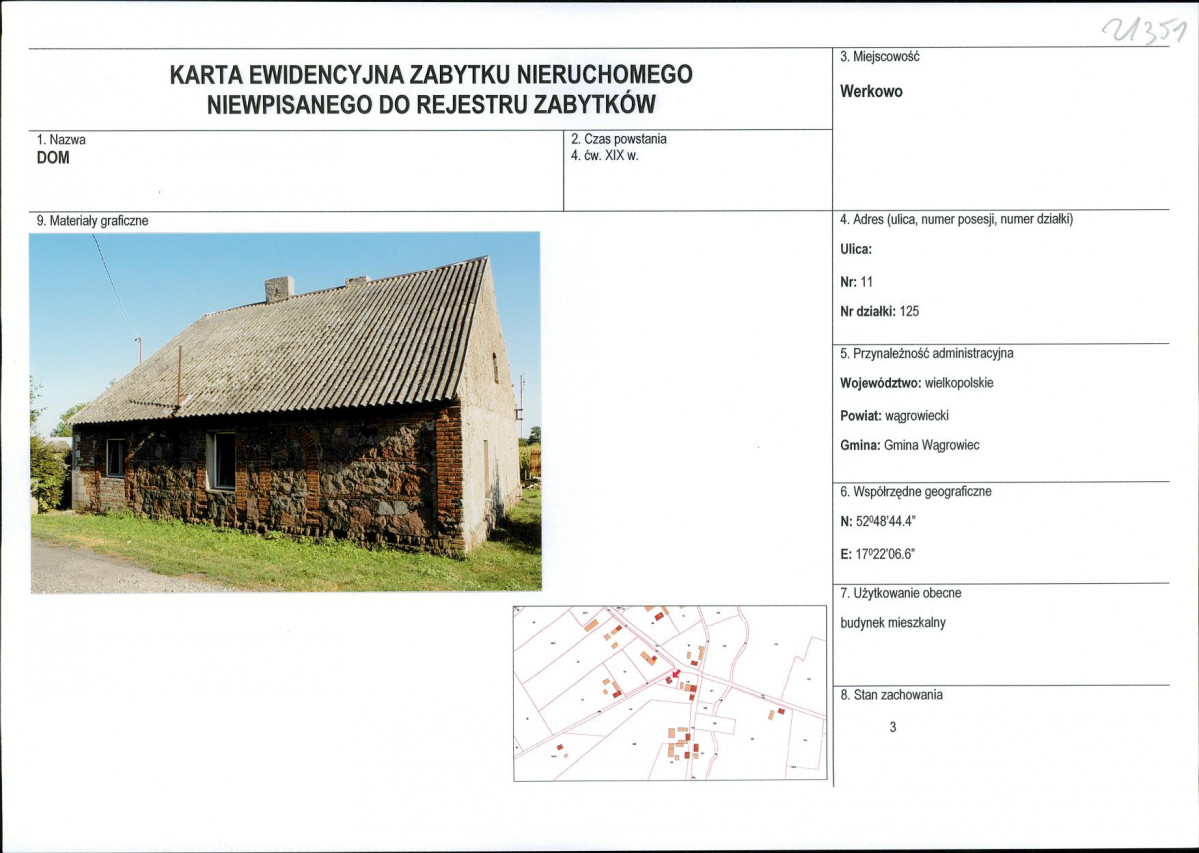Click the '7. Użytkowanie obecne' heading
This screenshot has height=853, width=1199.
(x=900, y=594)
